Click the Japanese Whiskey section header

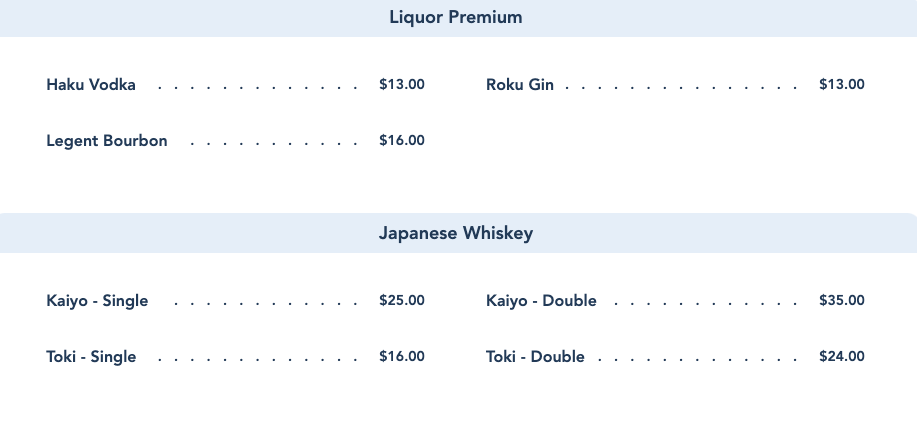tap(456, 234)
